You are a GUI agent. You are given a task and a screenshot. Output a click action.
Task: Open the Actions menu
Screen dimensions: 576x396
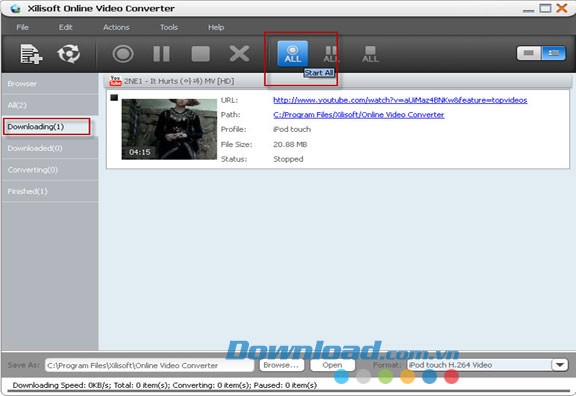(116, 27)
